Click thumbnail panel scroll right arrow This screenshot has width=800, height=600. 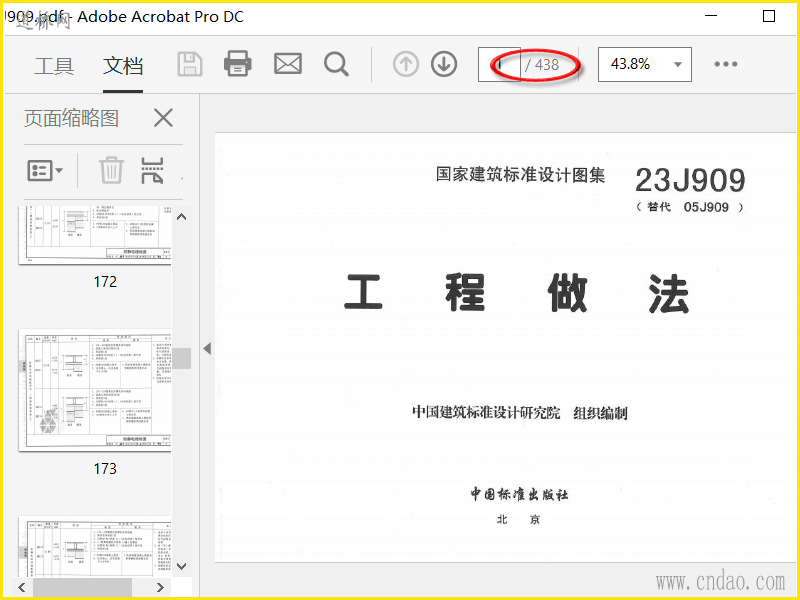160,587
